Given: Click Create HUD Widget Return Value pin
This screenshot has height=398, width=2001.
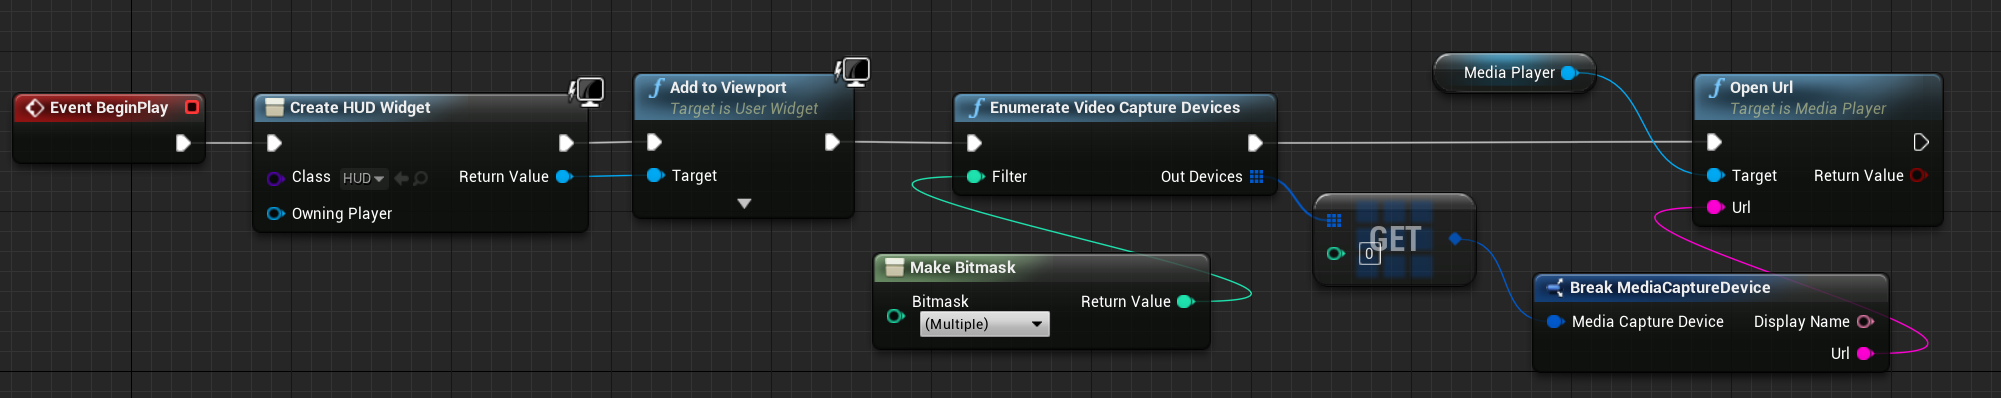Looking at the screenshot, I should pos(564,177).
